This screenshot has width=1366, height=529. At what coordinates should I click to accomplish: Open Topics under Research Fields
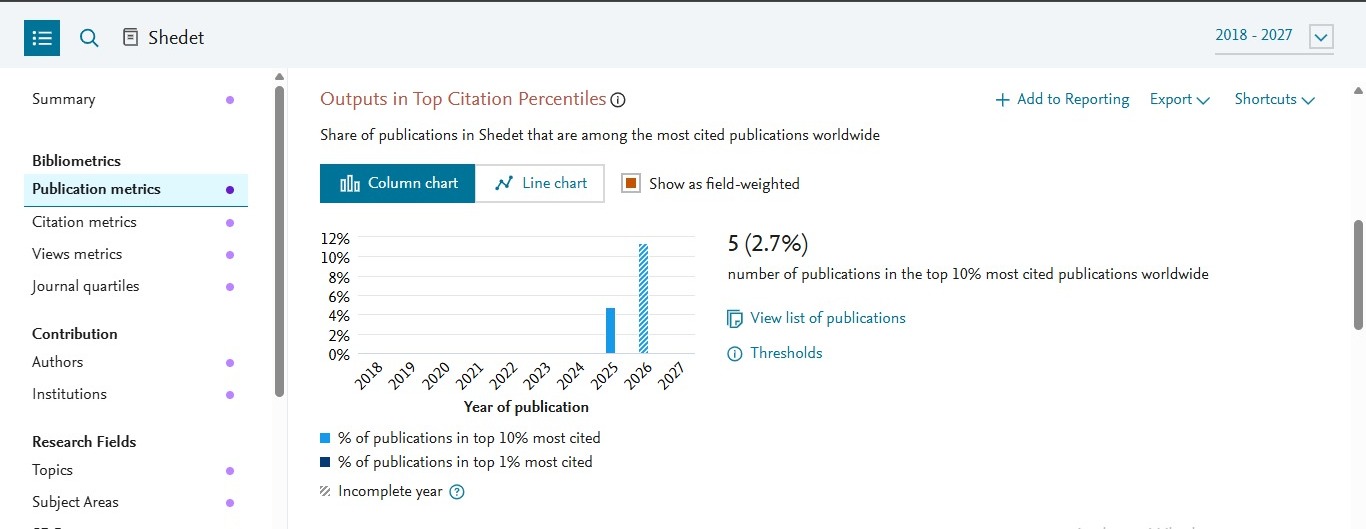coord(52,470)
